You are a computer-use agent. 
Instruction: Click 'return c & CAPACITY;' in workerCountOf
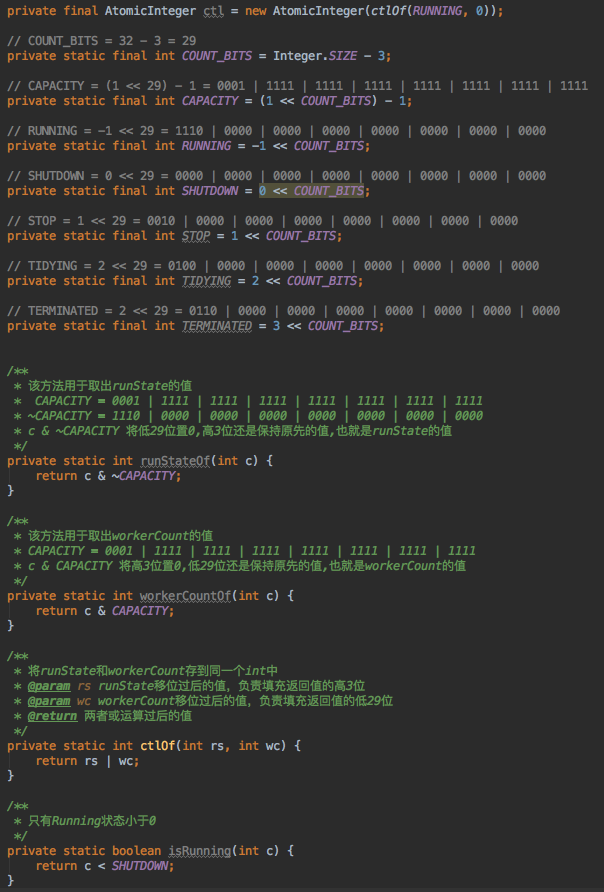click(x=105, y=610)
